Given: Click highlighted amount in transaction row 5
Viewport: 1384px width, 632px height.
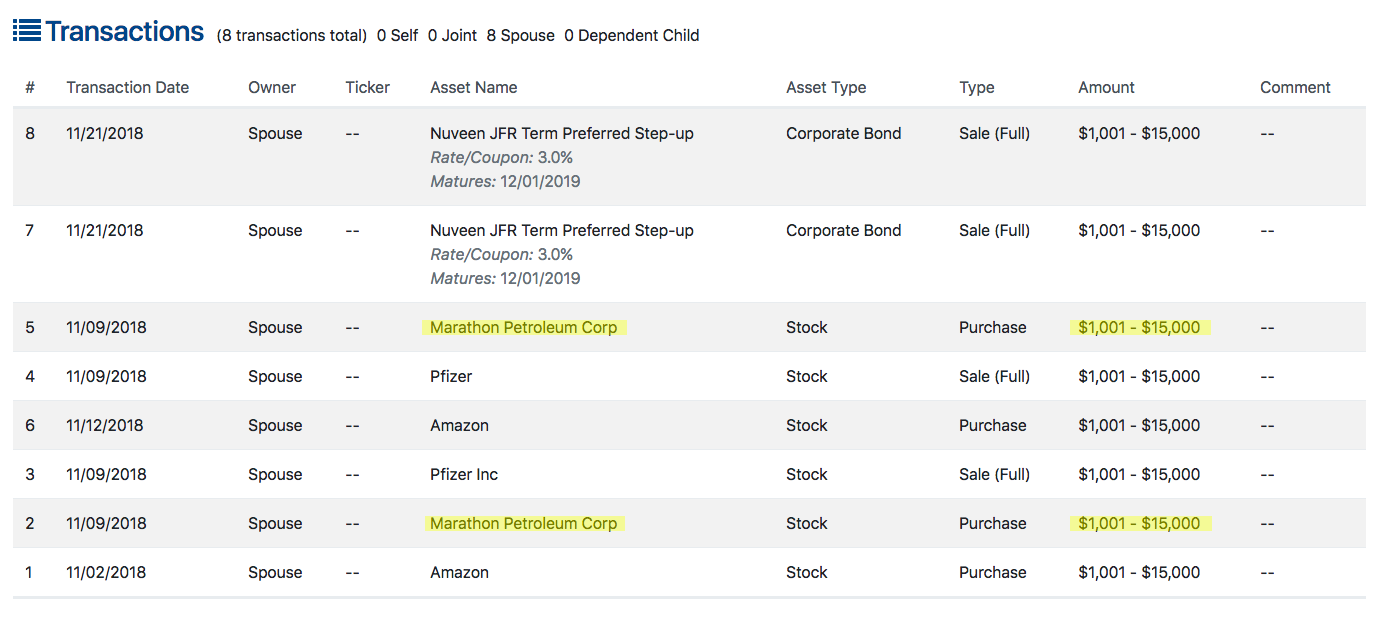Looking at the screenshot, I should (x=1140, y=327).
